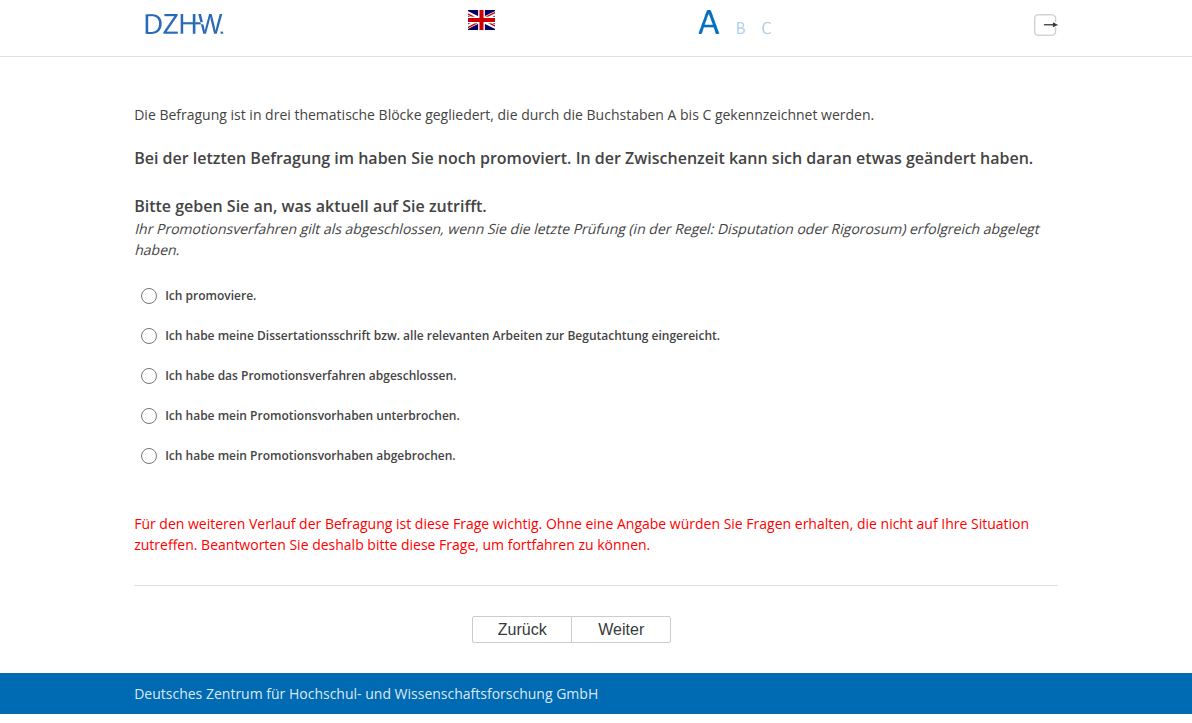Continue with the Weiter button

[x=621, y=629]
